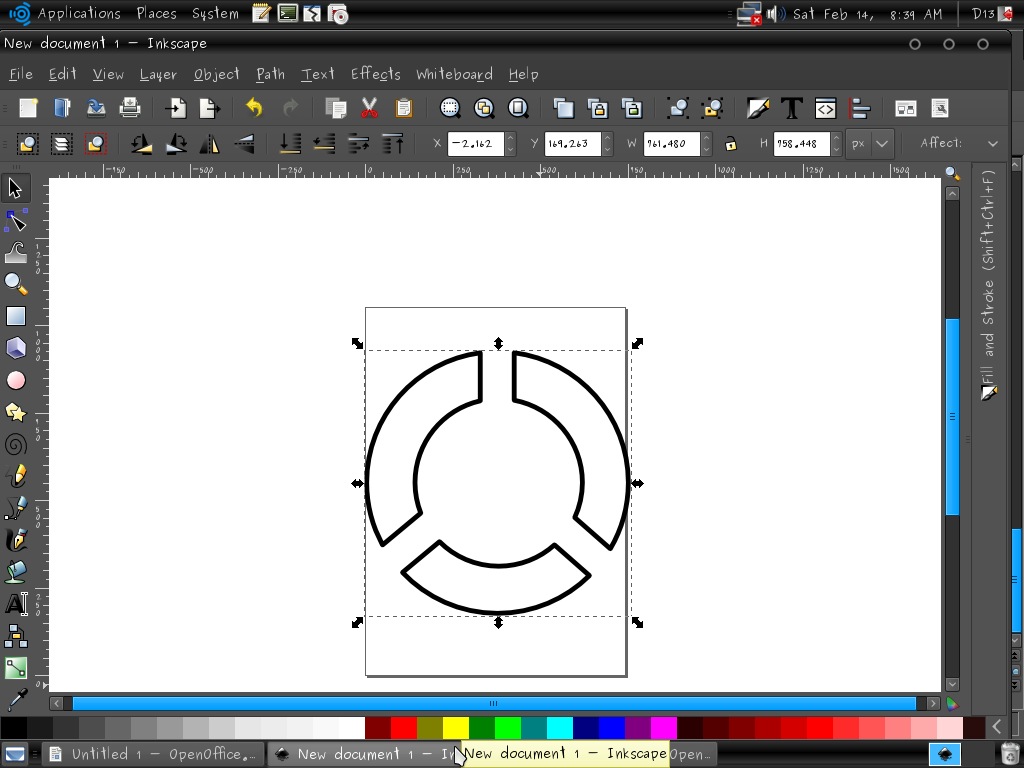Viewport: 1024px width, 768px height.
Task: Open the units dropdown showing px
Action: 868,143
